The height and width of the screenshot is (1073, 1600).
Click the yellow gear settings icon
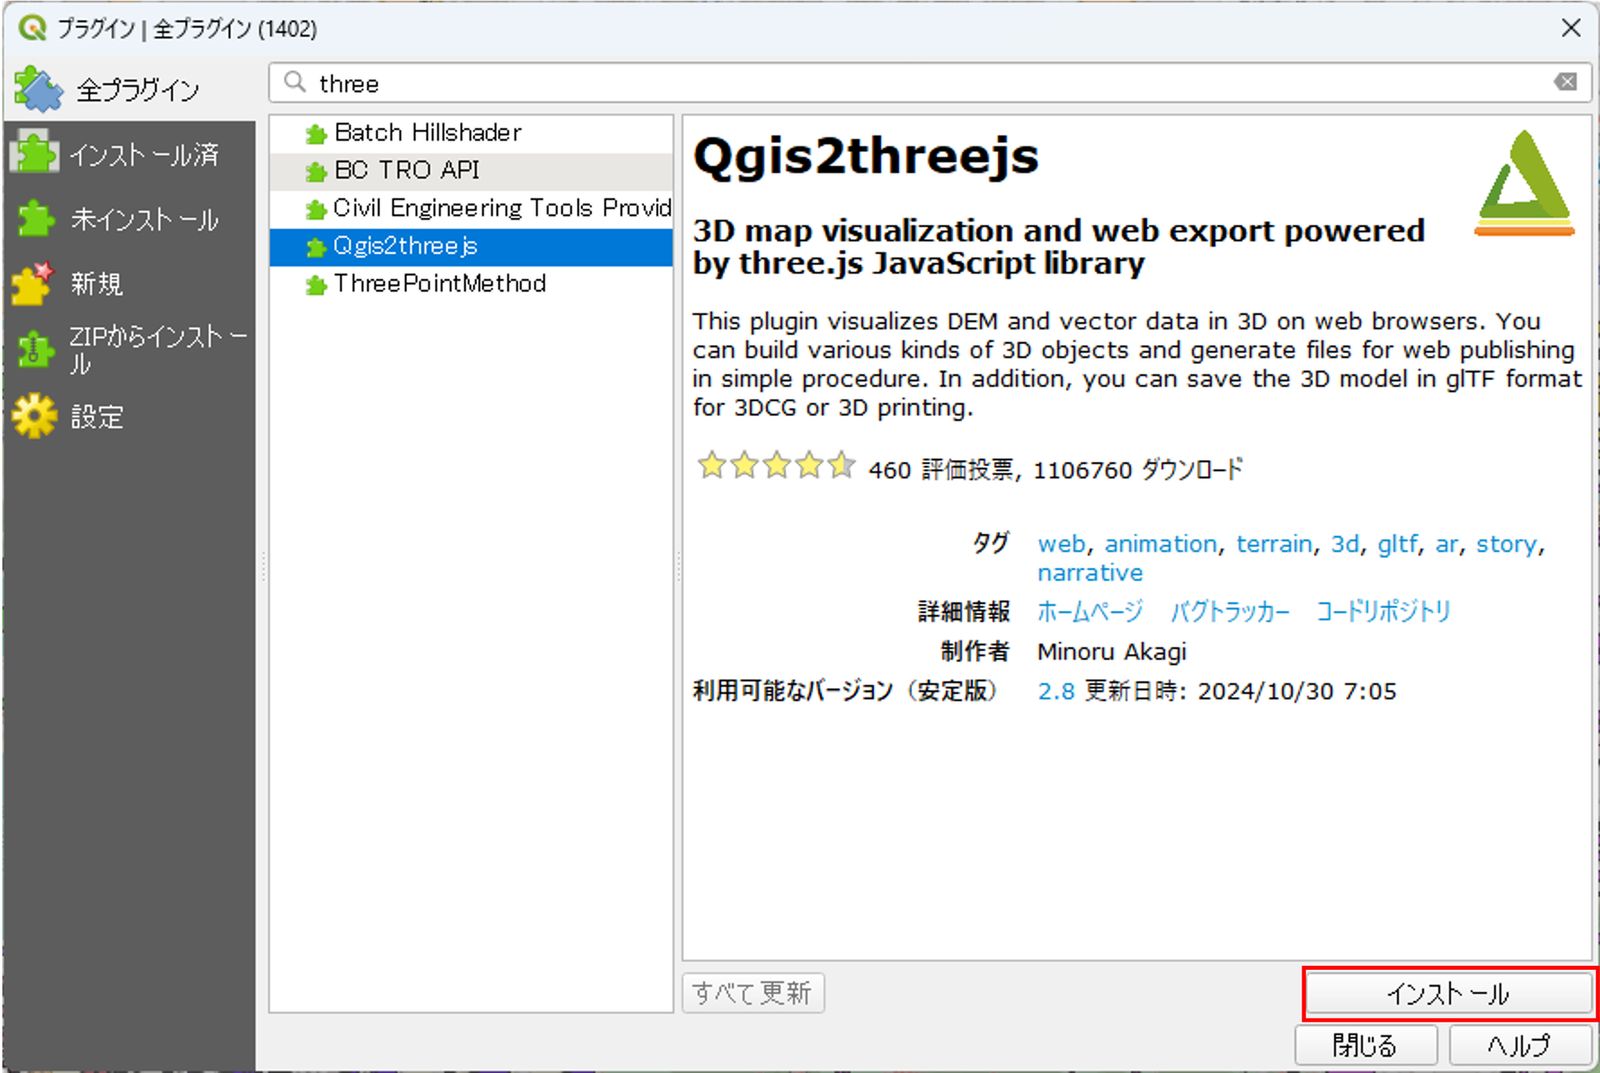click(x=35, y=416)
